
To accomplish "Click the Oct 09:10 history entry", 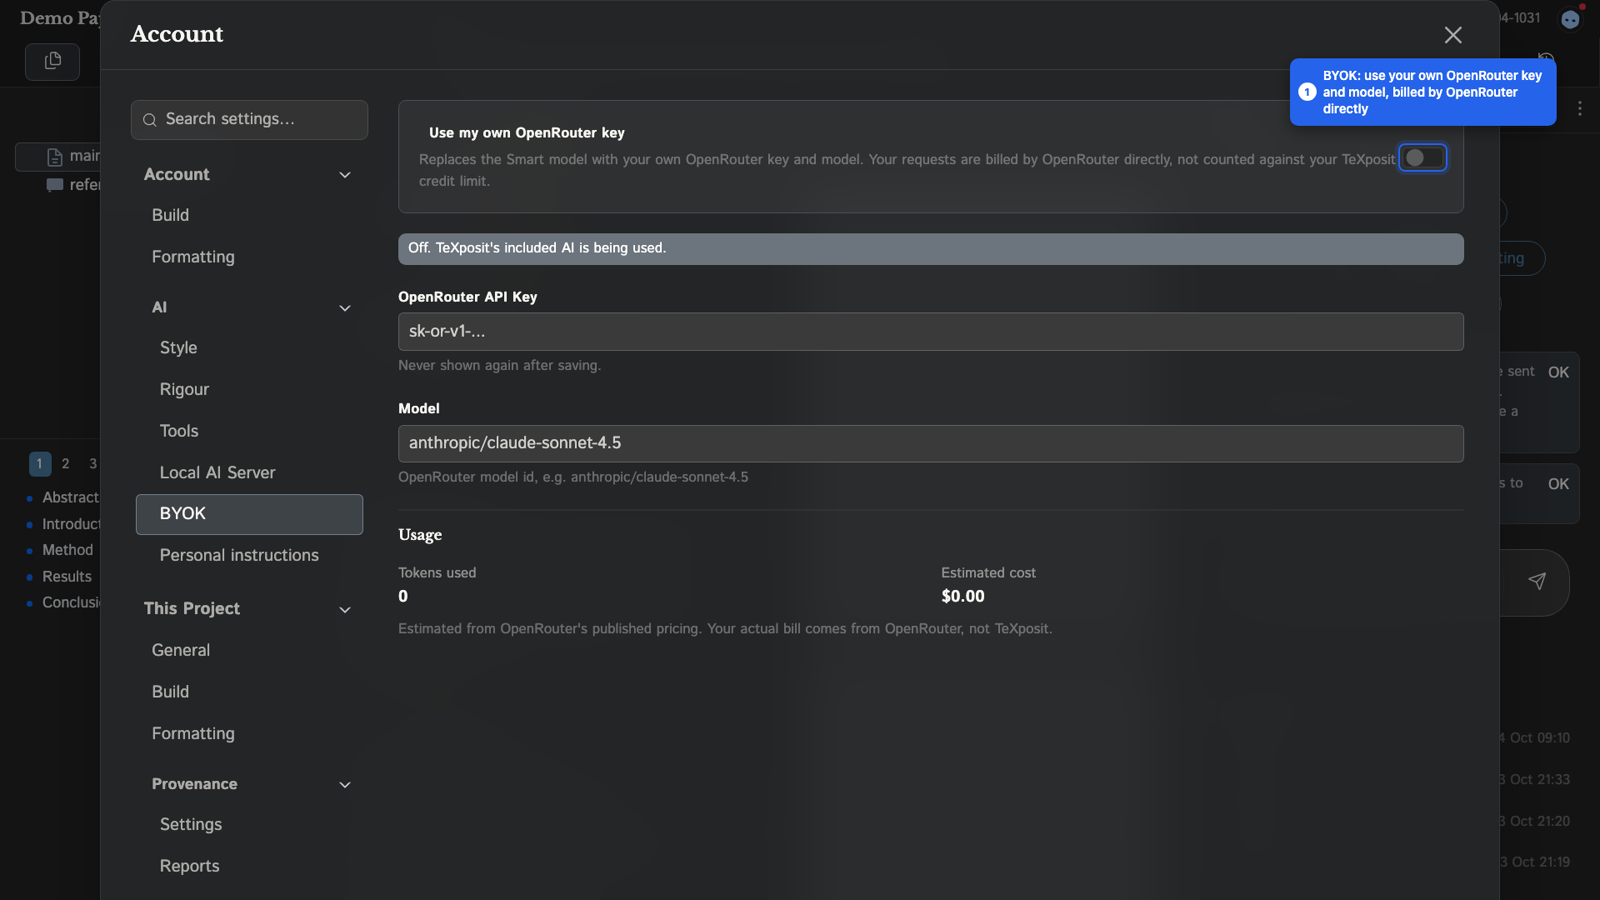I will (x=1535, y=738).
